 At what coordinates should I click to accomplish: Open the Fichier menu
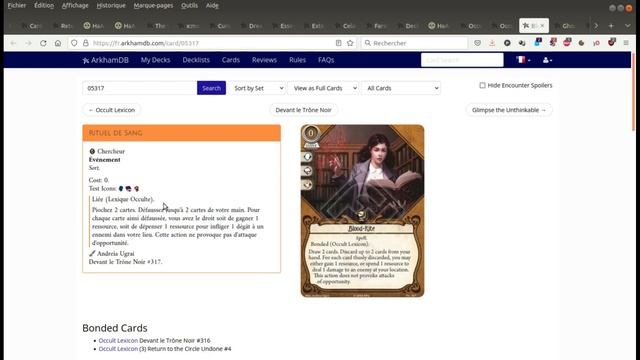click(x=17, y=5)
